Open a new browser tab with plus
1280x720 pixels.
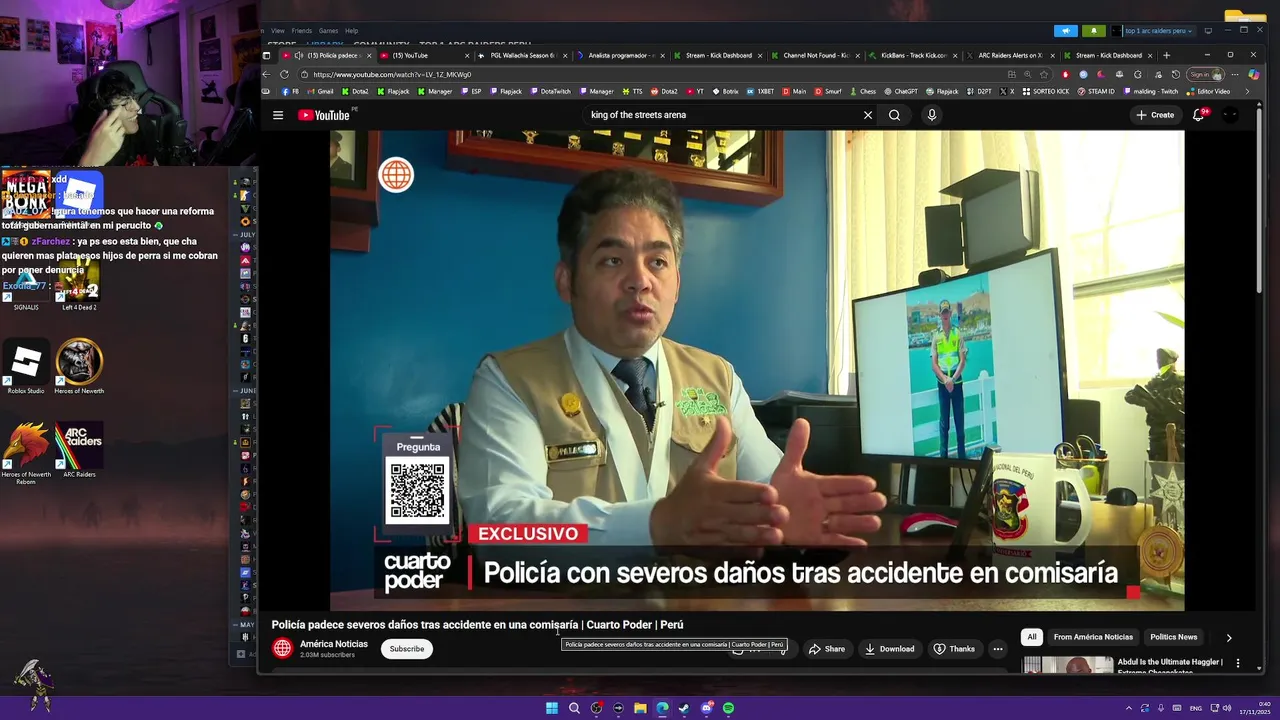1166,56
